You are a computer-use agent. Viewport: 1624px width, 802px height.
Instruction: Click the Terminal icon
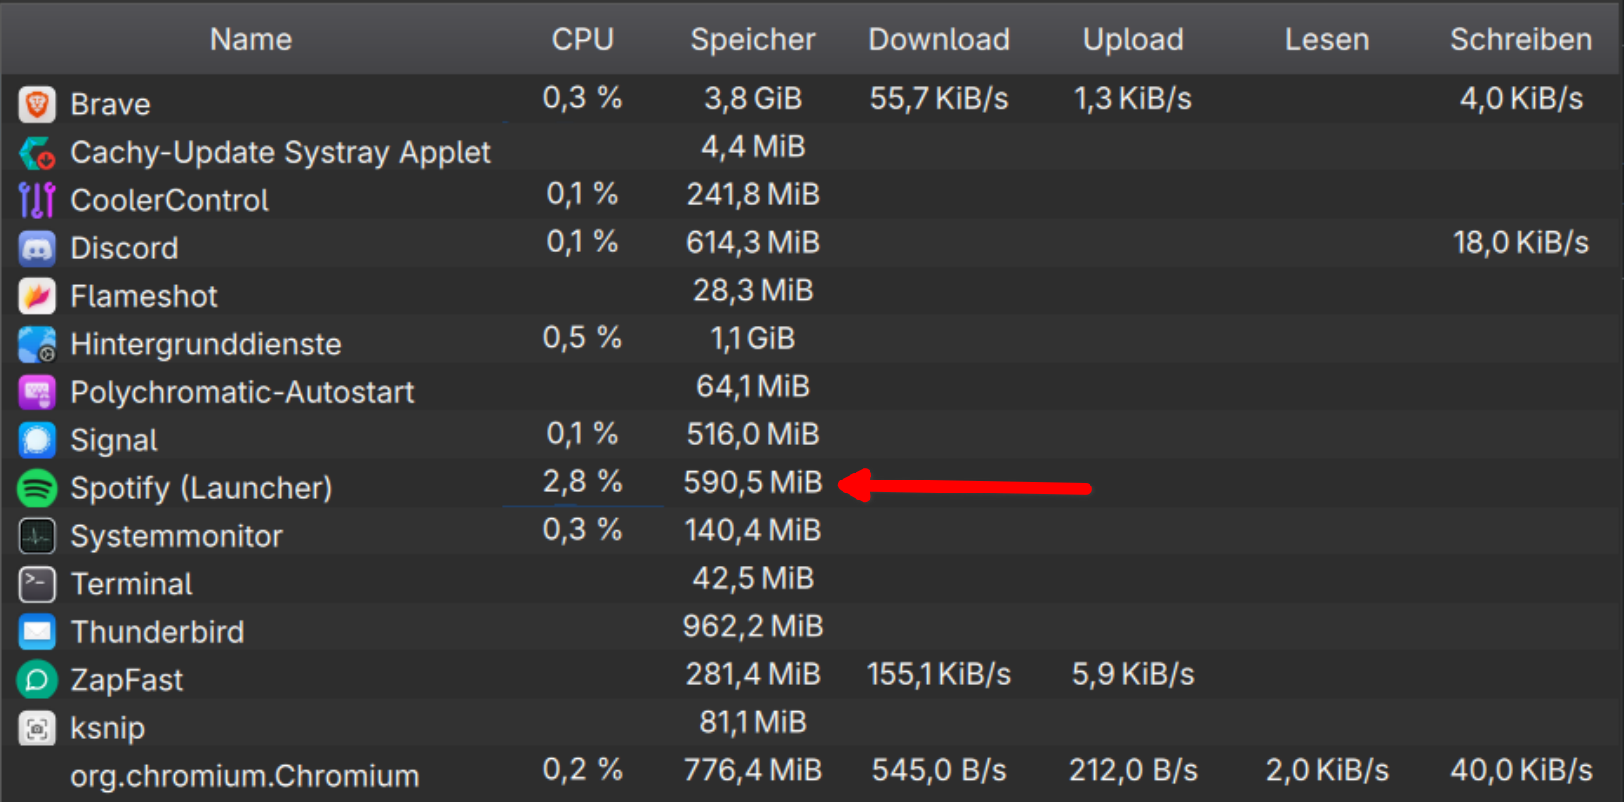click(37, 584)
